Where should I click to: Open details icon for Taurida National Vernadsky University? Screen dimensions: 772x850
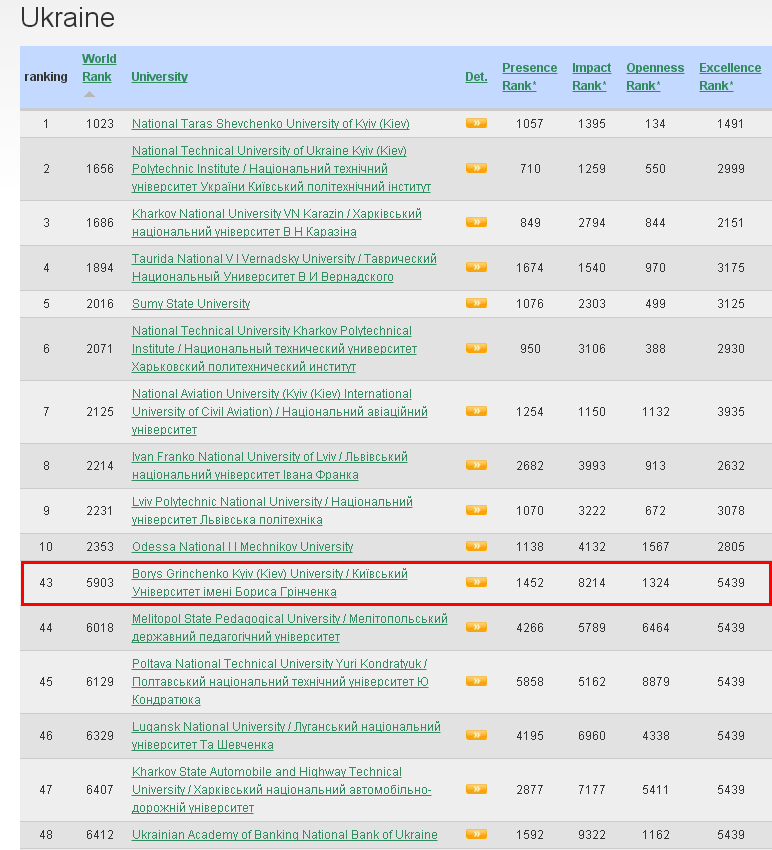(x=476, y=267)
